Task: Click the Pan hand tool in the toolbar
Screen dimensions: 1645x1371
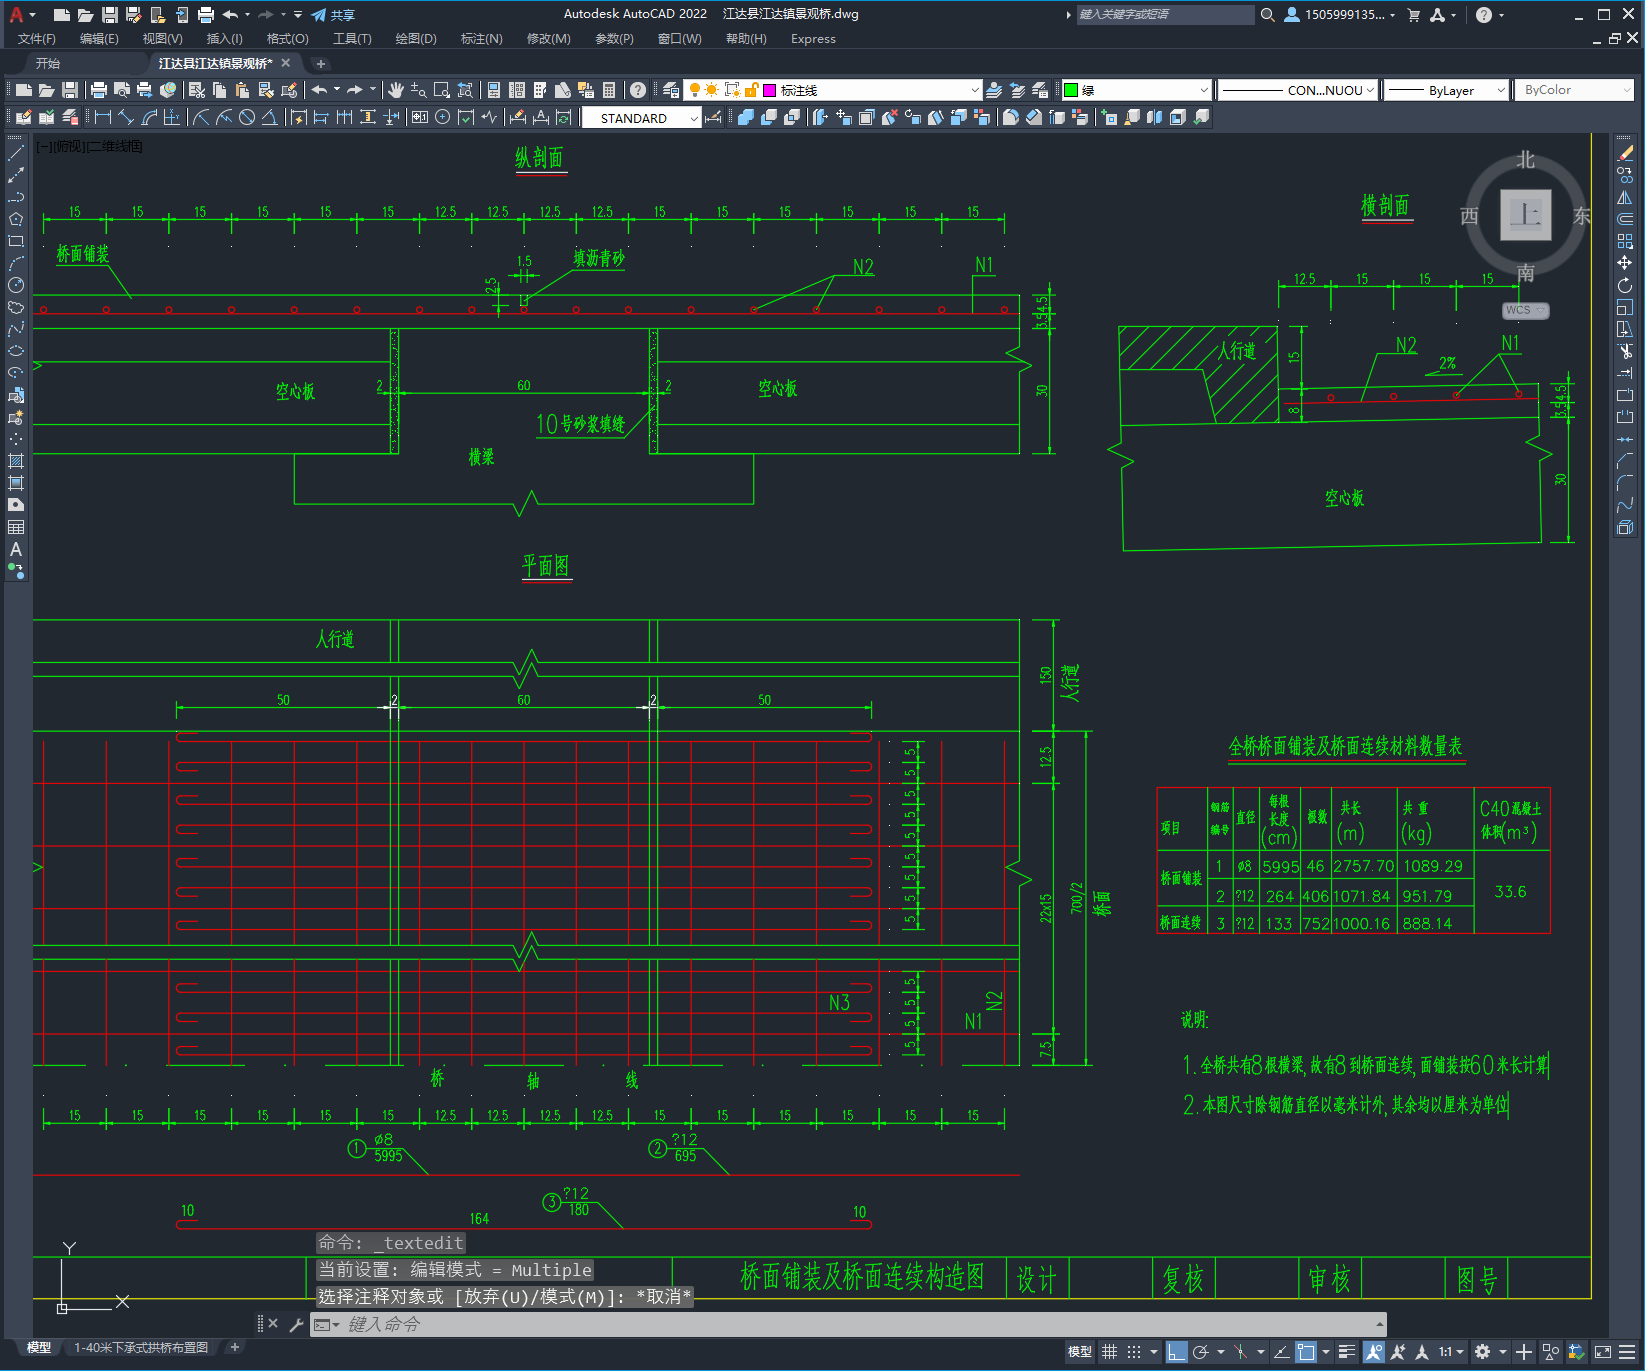Action: point(396,90)
